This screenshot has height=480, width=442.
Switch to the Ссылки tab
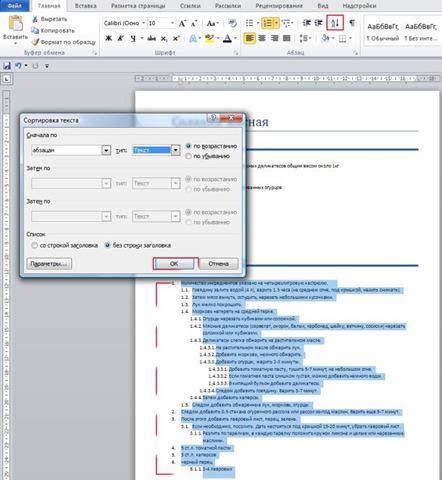[190, 6]
